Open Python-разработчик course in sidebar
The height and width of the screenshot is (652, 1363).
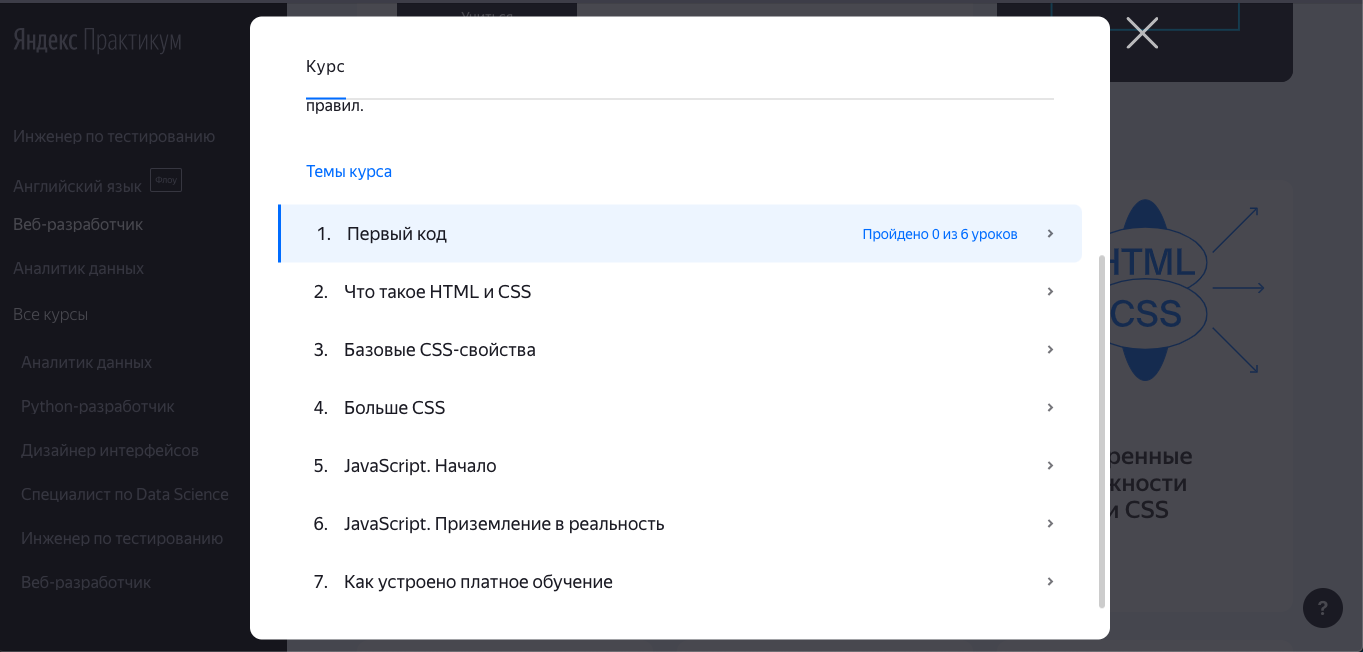pos(98,406)
